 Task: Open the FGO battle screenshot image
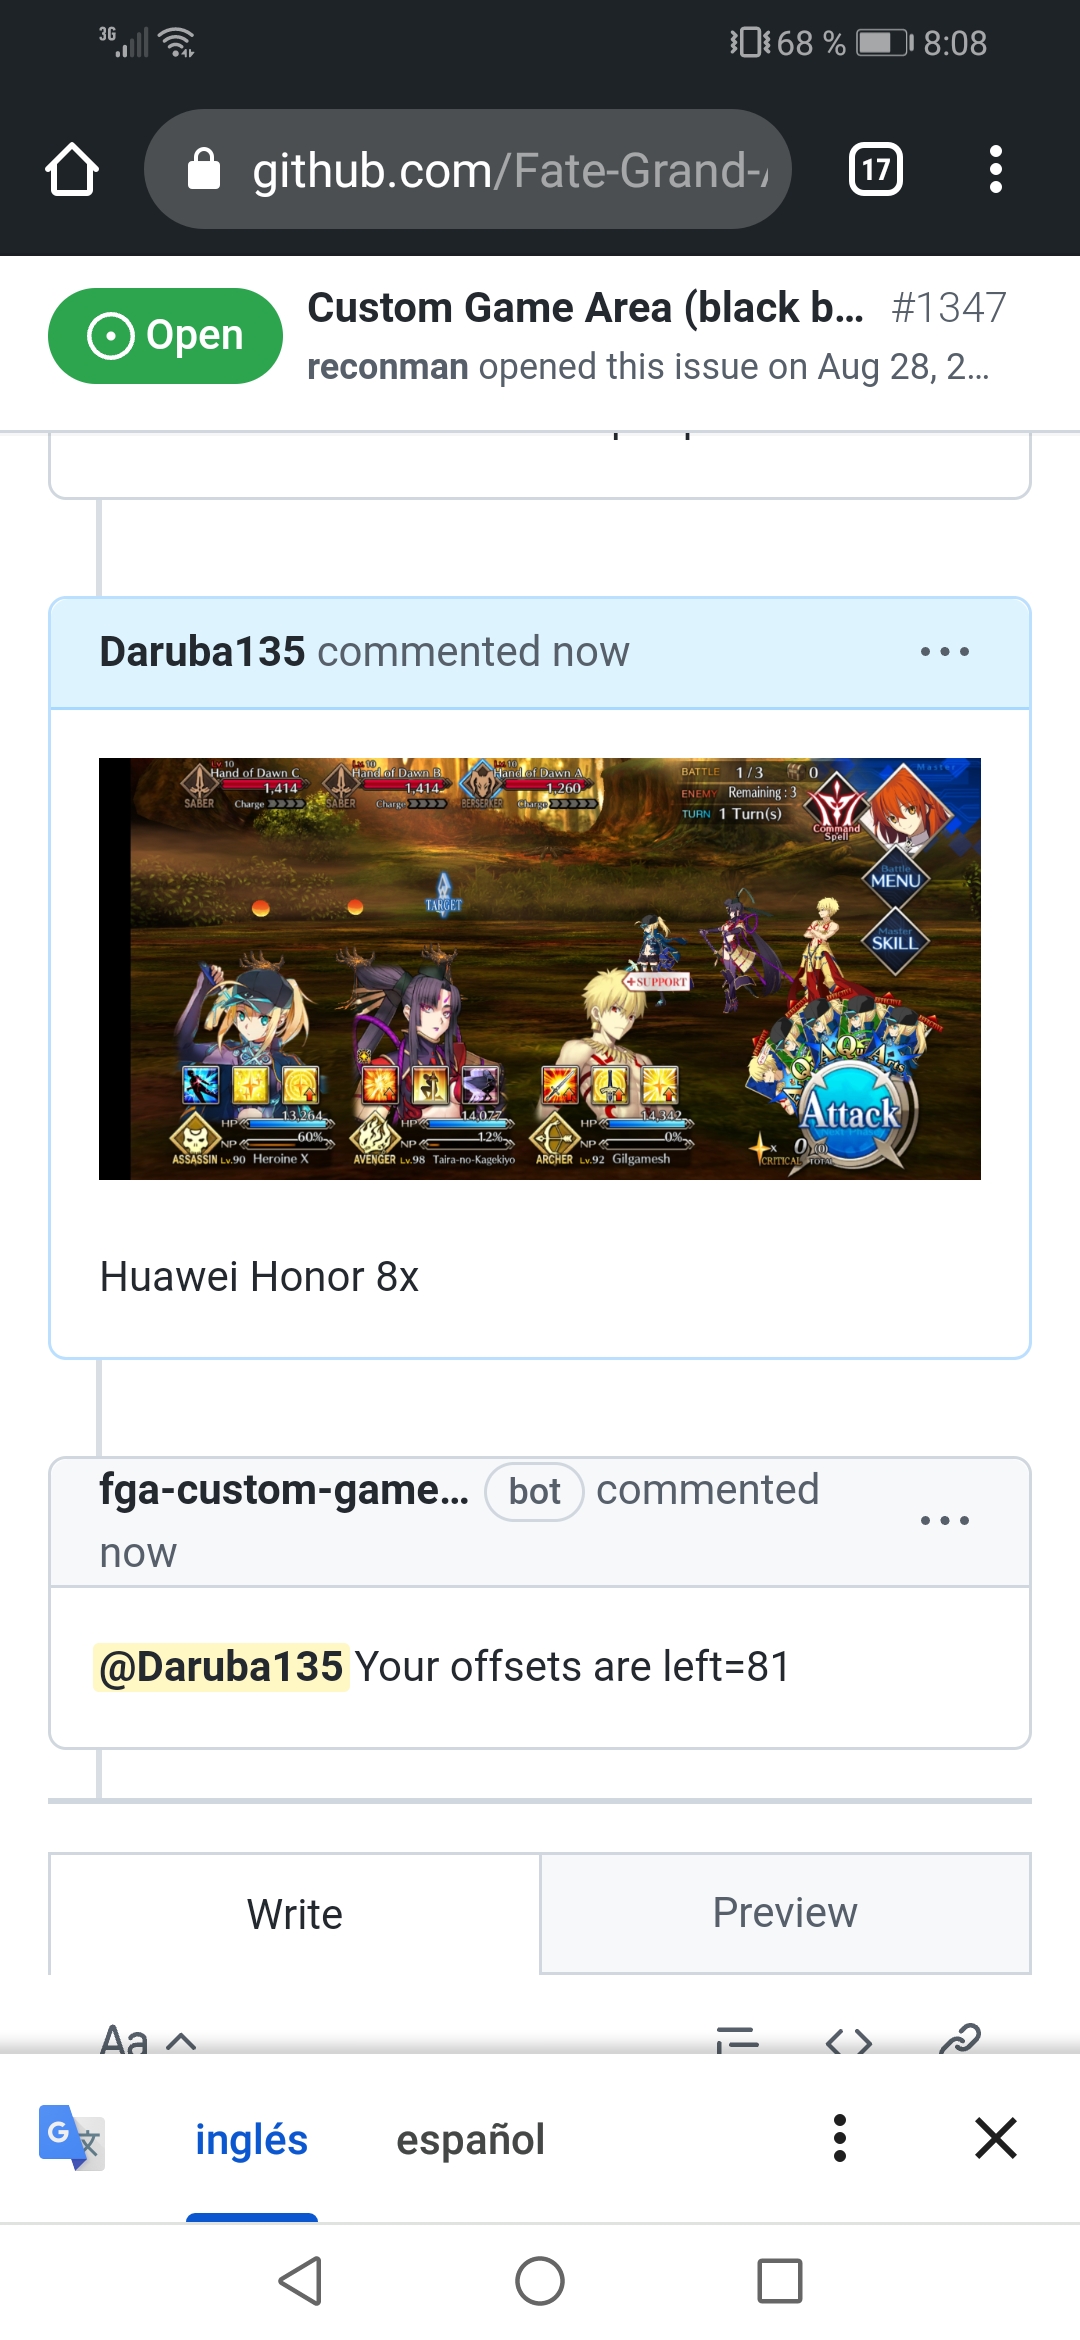[x=540, y=969]
